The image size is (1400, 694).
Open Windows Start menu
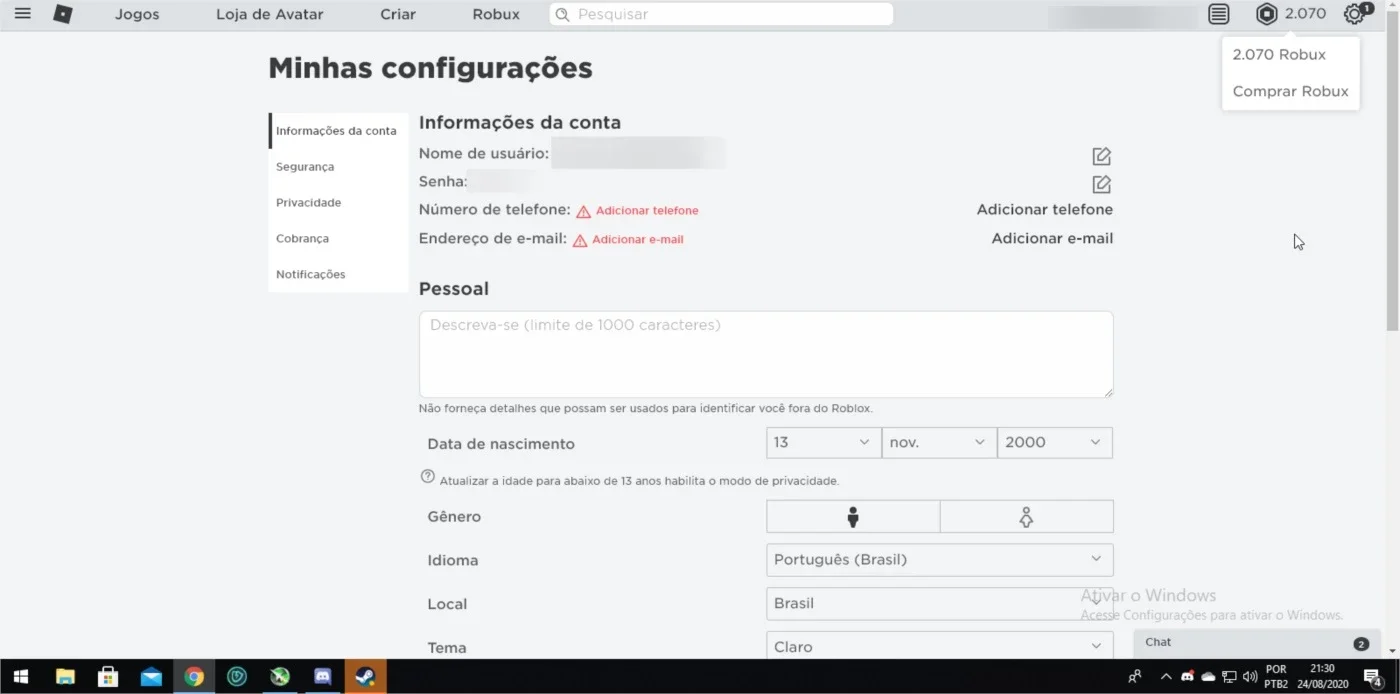pyautogui.click(x=20, y=677)
